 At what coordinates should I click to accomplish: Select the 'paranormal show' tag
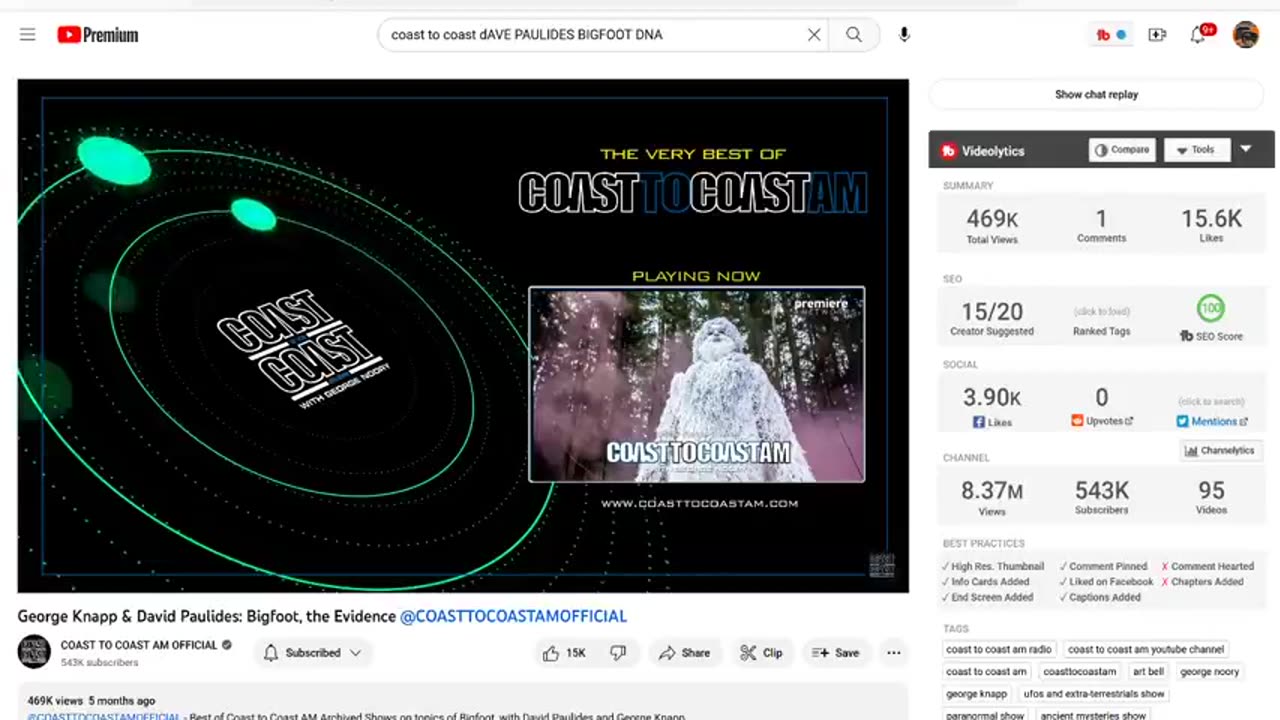coord(985,715)
